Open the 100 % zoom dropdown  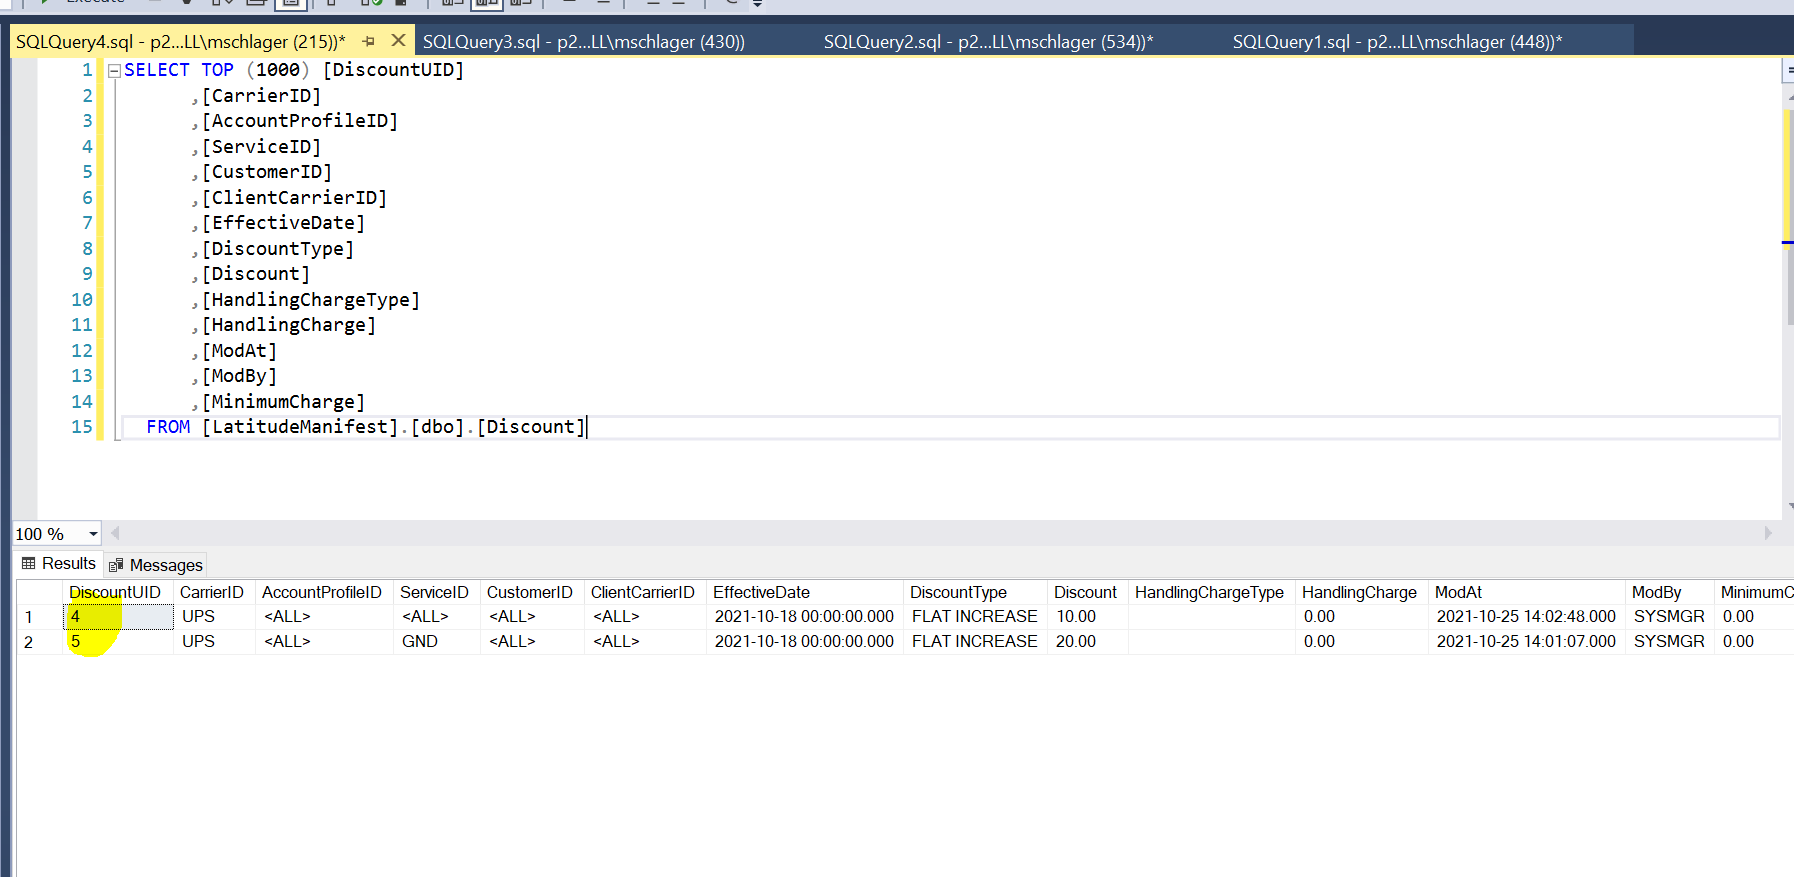point(93,534)
